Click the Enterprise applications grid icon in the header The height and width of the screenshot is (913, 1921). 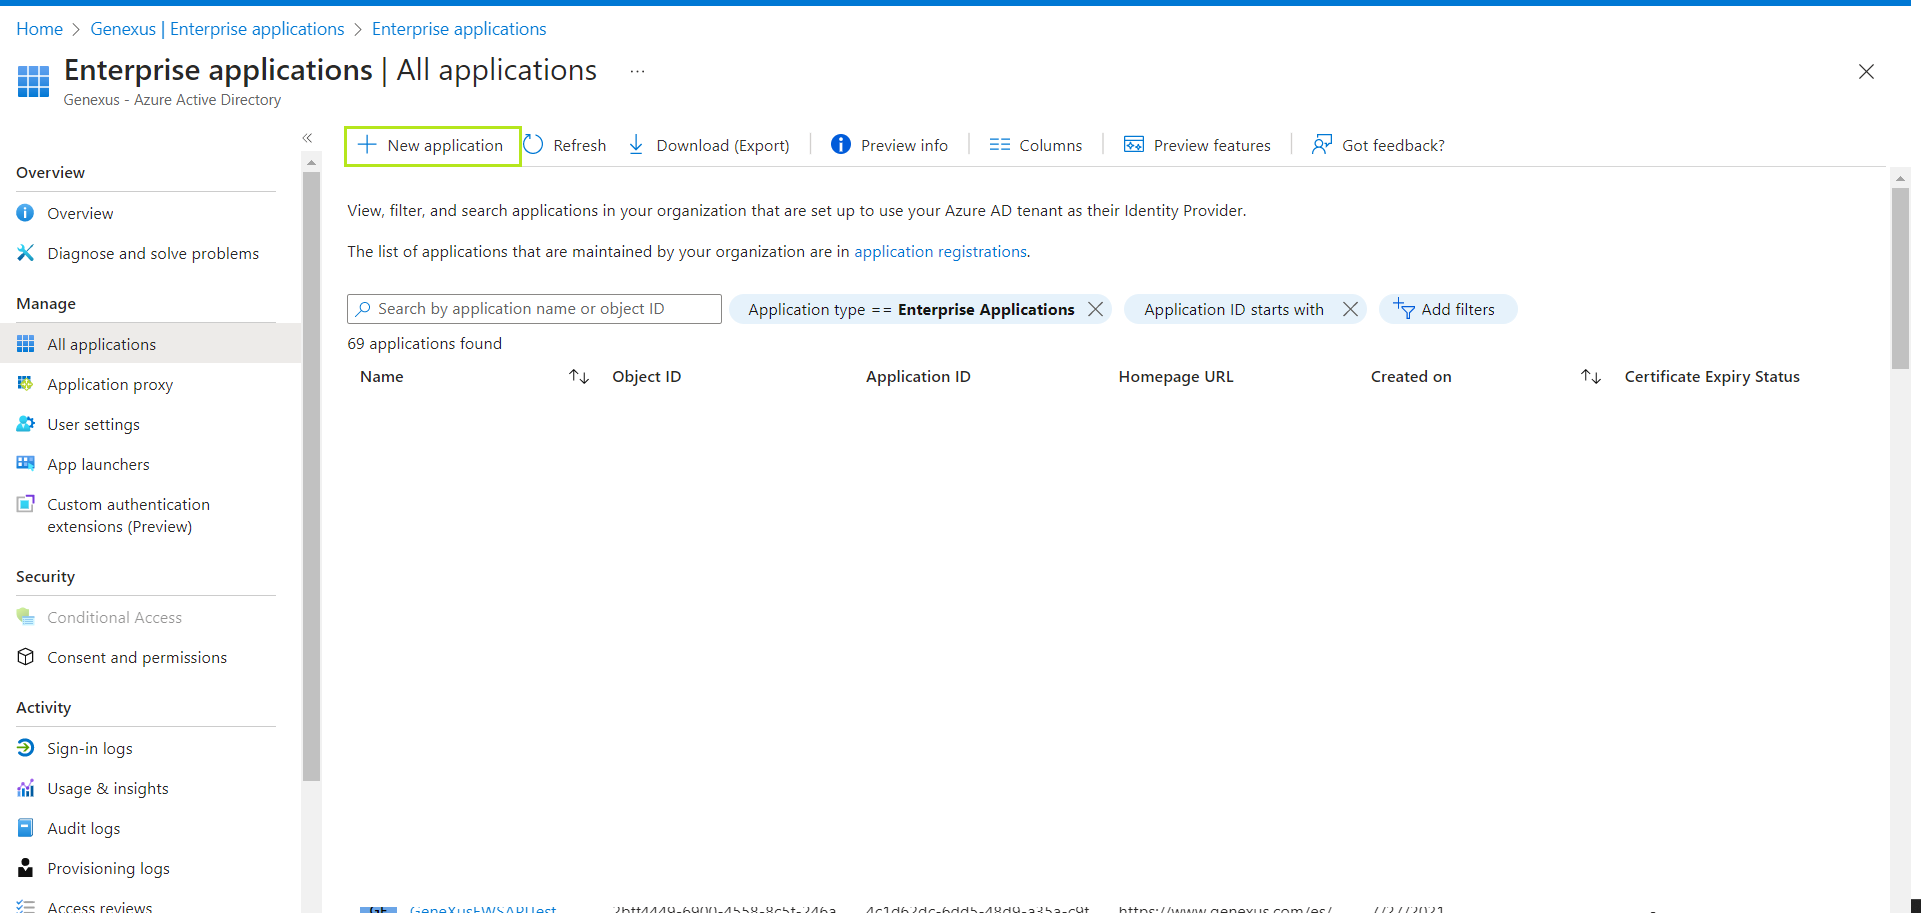pyautogui.click(x=33, y=81)
